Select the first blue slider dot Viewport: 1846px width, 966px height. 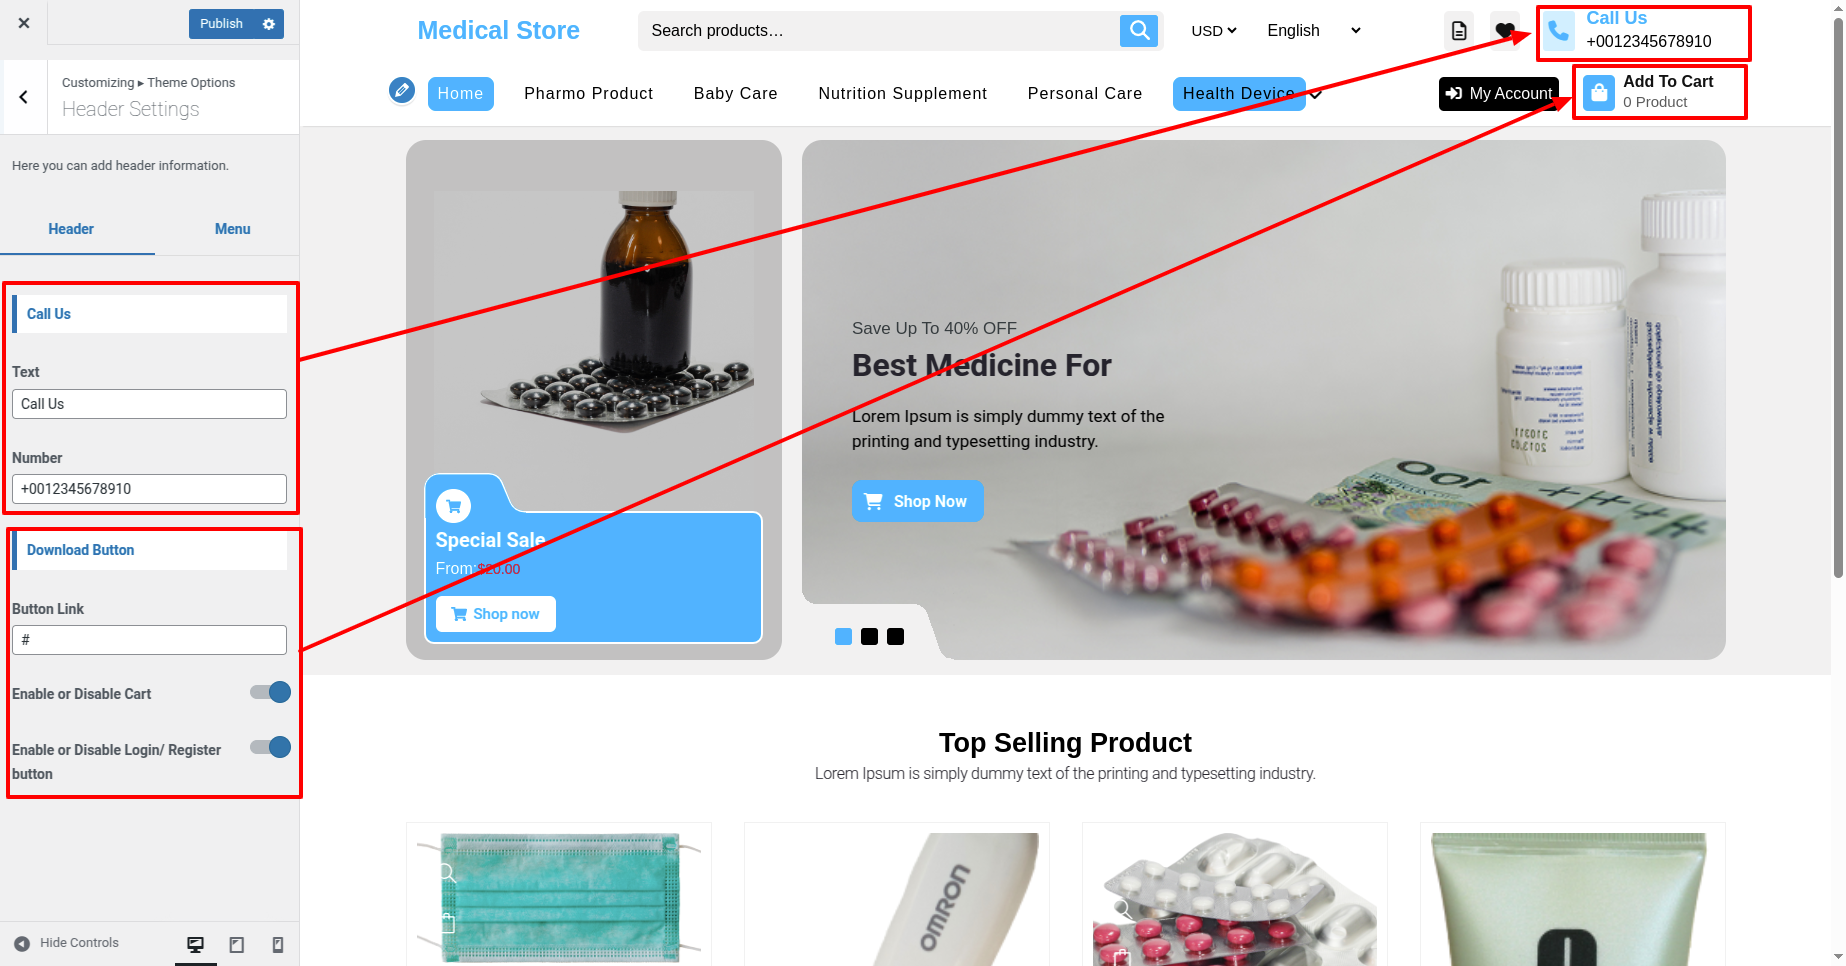click(x=843, y=636)
